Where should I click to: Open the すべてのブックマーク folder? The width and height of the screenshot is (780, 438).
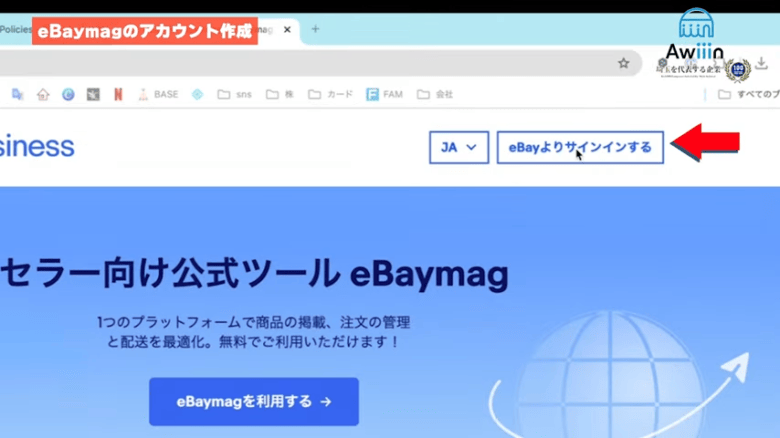(x=746, y=95)
